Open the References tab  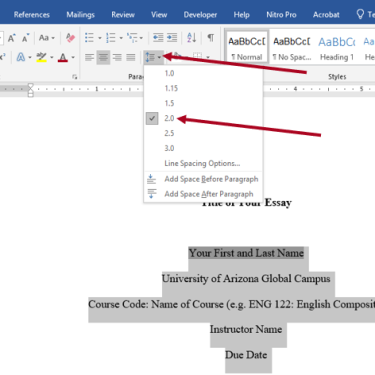pos(32,15)
